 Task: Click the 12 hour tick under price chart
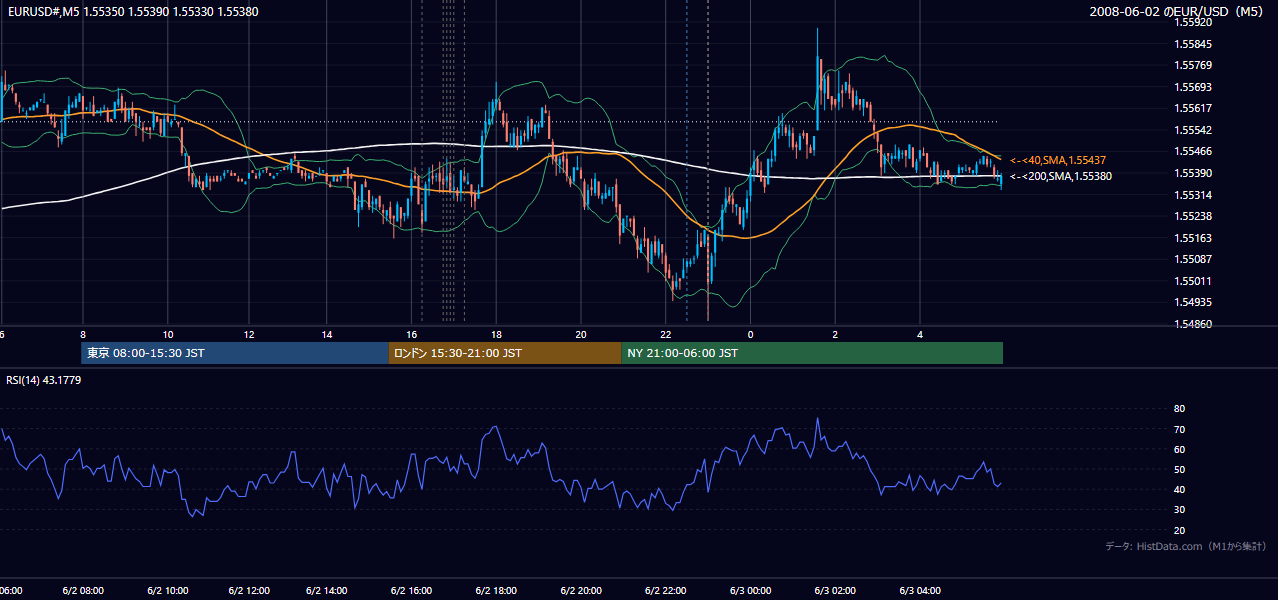(x=248, y=334)
